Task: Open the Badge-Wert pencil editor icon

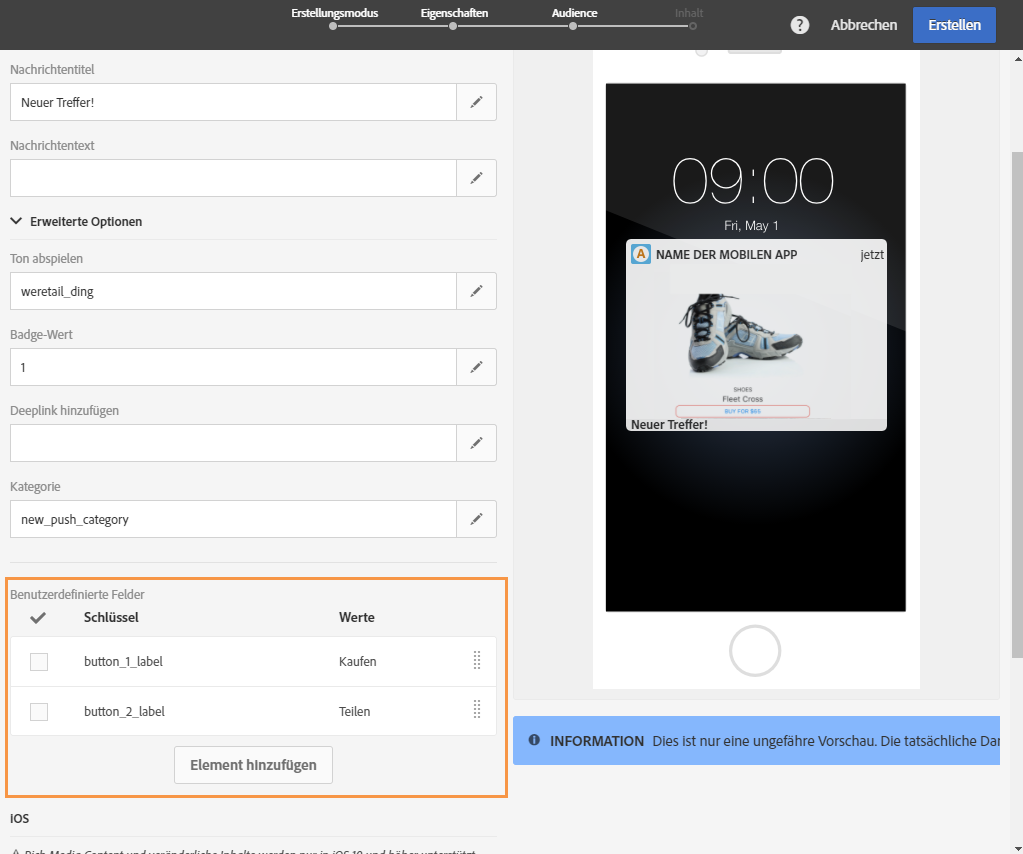Action: (x=476, y=367)
